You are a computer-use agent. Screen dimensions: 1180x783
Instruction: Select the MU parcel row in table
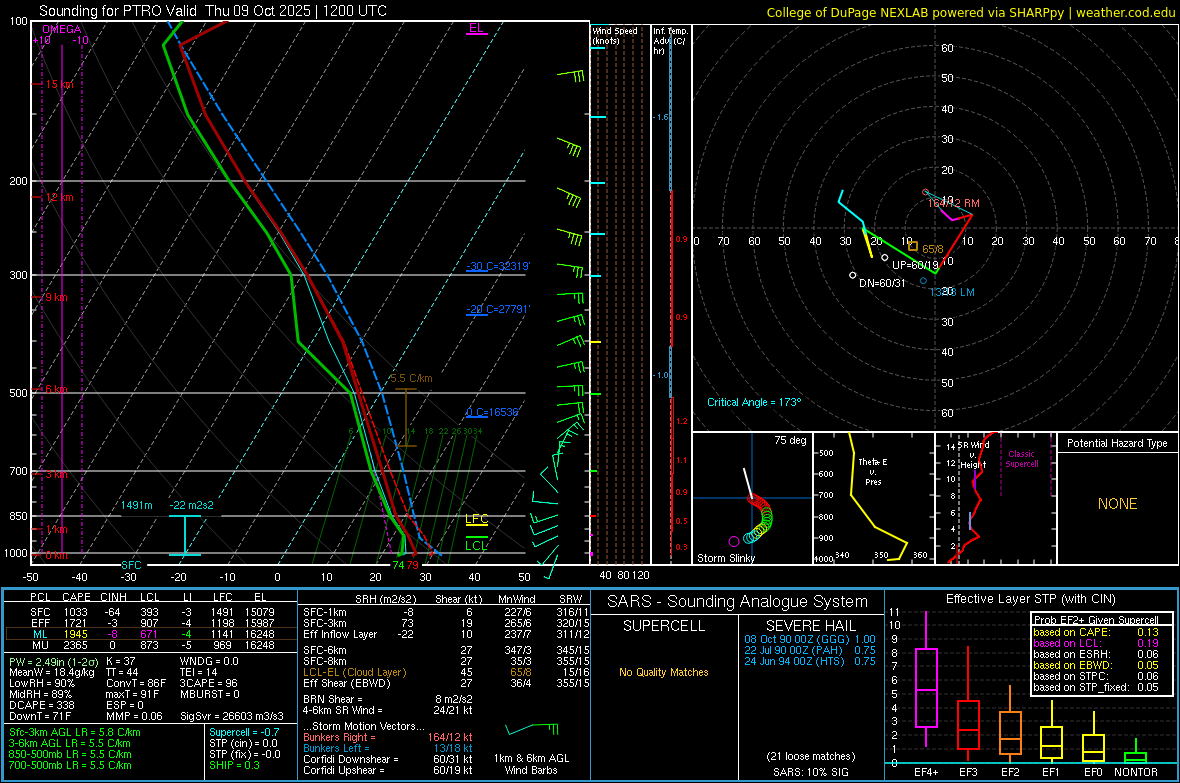tap(151, 644)
